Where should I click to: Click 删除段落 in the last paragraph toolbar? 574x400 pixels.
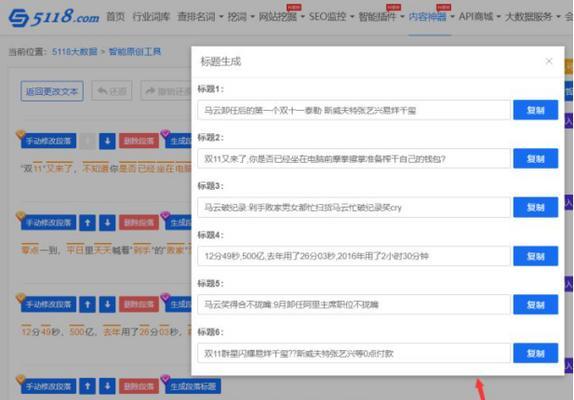tap(139, 386)
